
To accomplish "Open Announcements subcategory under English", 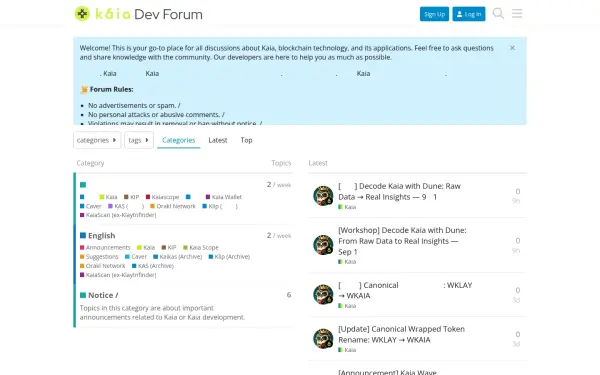I will tap(105, 248).
